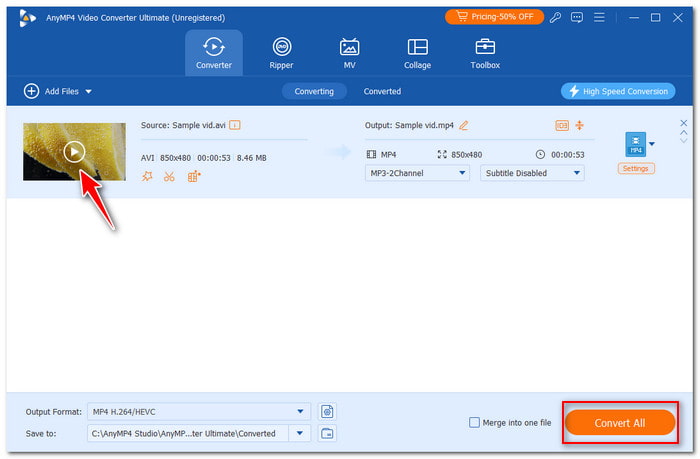Expand the Add Files dropdown arrow
Viewport: 700px width, 459px height.
(x=88, y=92)
